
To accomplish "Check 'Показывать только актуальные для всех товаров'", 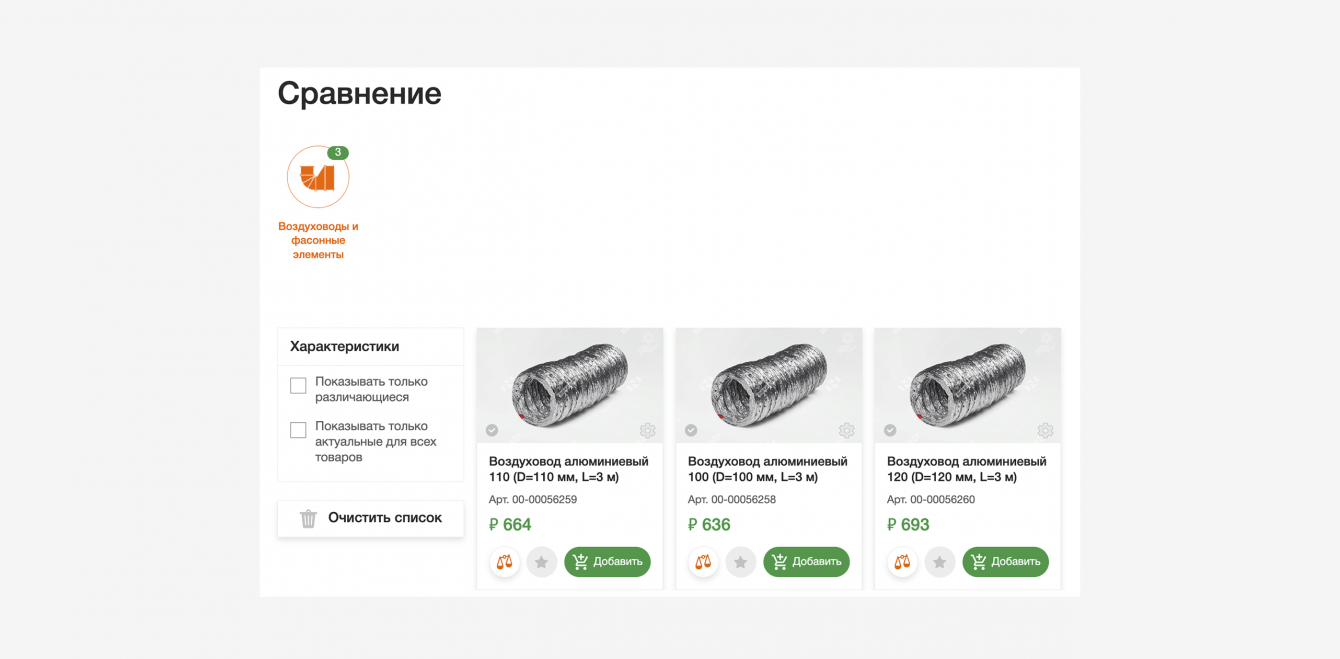I will 298,430.
